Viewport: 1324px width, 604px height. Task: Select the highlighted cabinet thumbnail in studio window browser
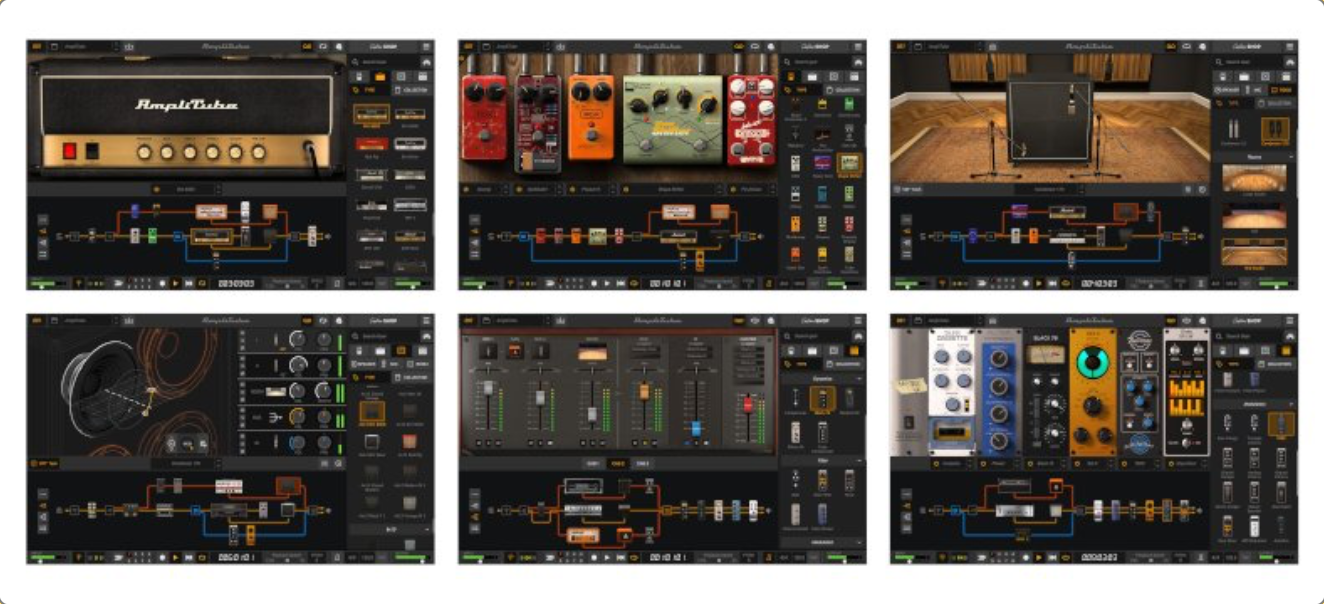tap(1275, 130)
